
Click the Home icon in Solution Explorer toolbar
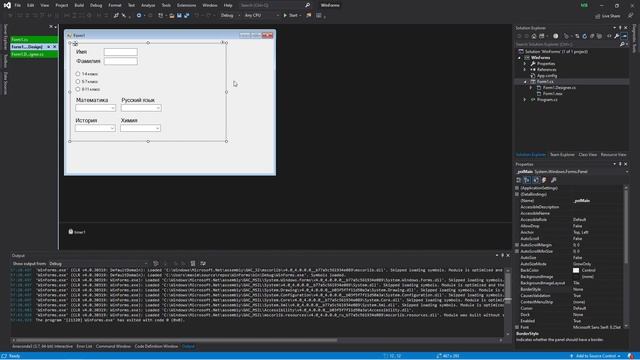(x=534, y=36)
